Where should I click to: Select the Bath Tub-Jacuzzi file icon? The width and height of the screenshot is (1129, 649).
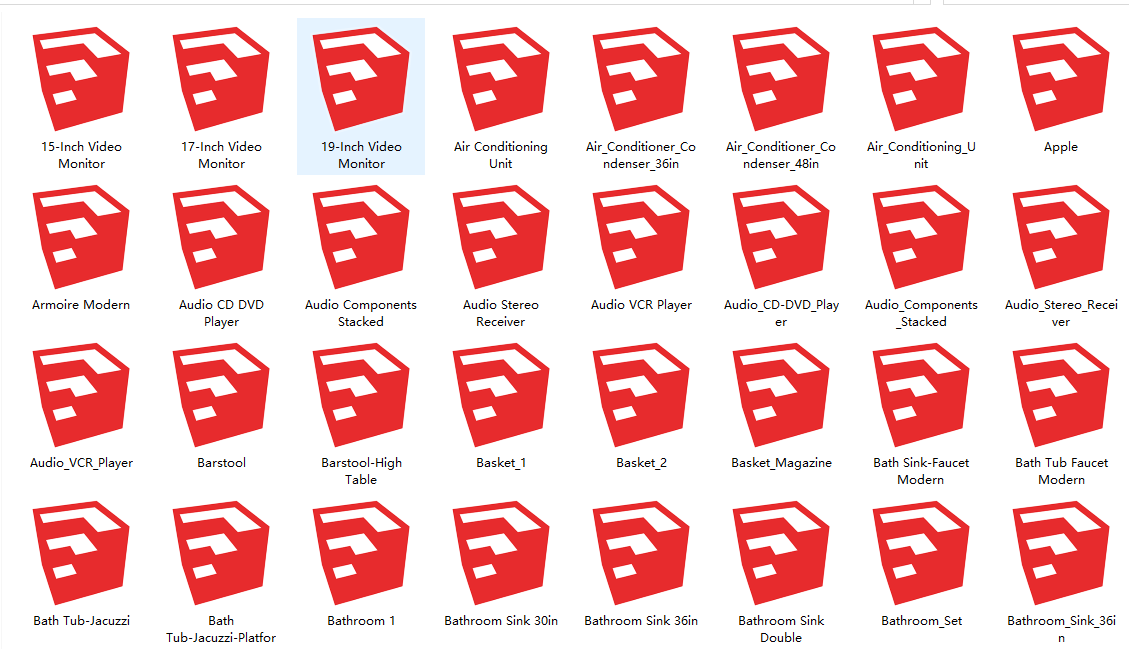81,552
